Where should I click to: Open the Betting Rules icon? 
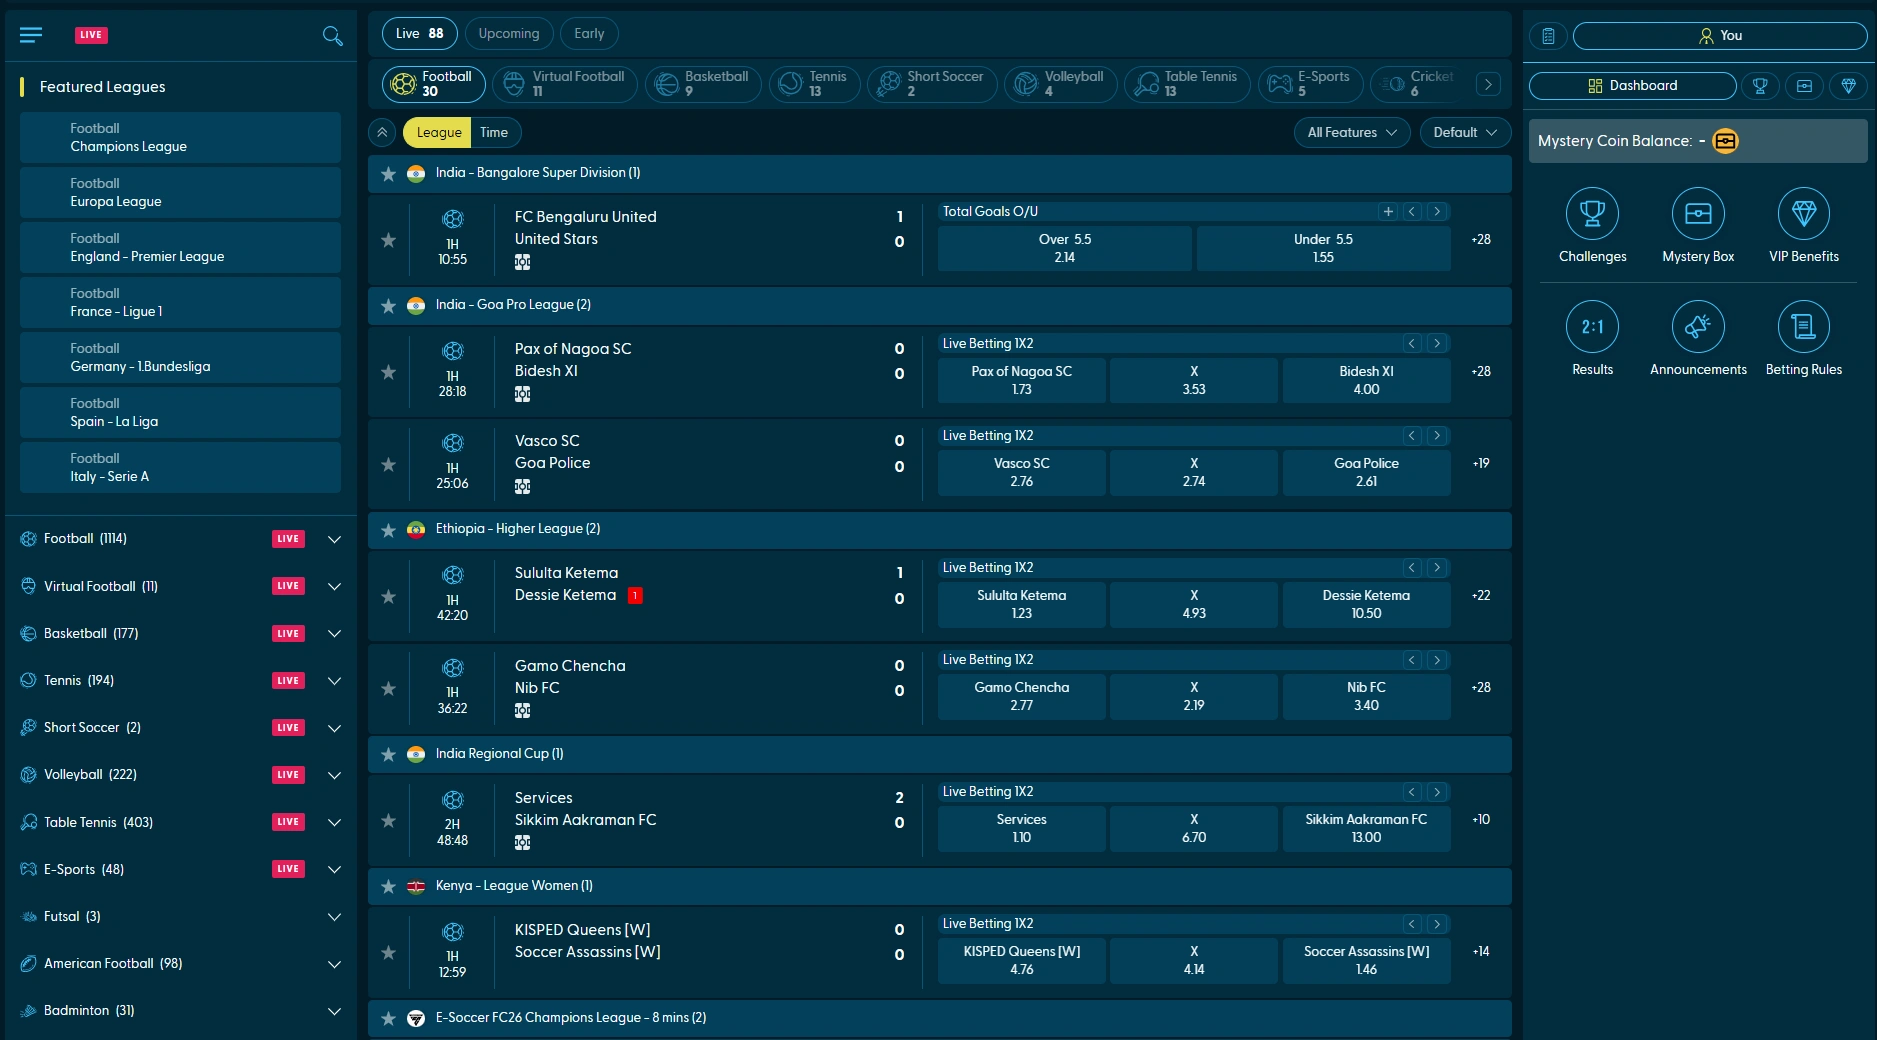1803,327
